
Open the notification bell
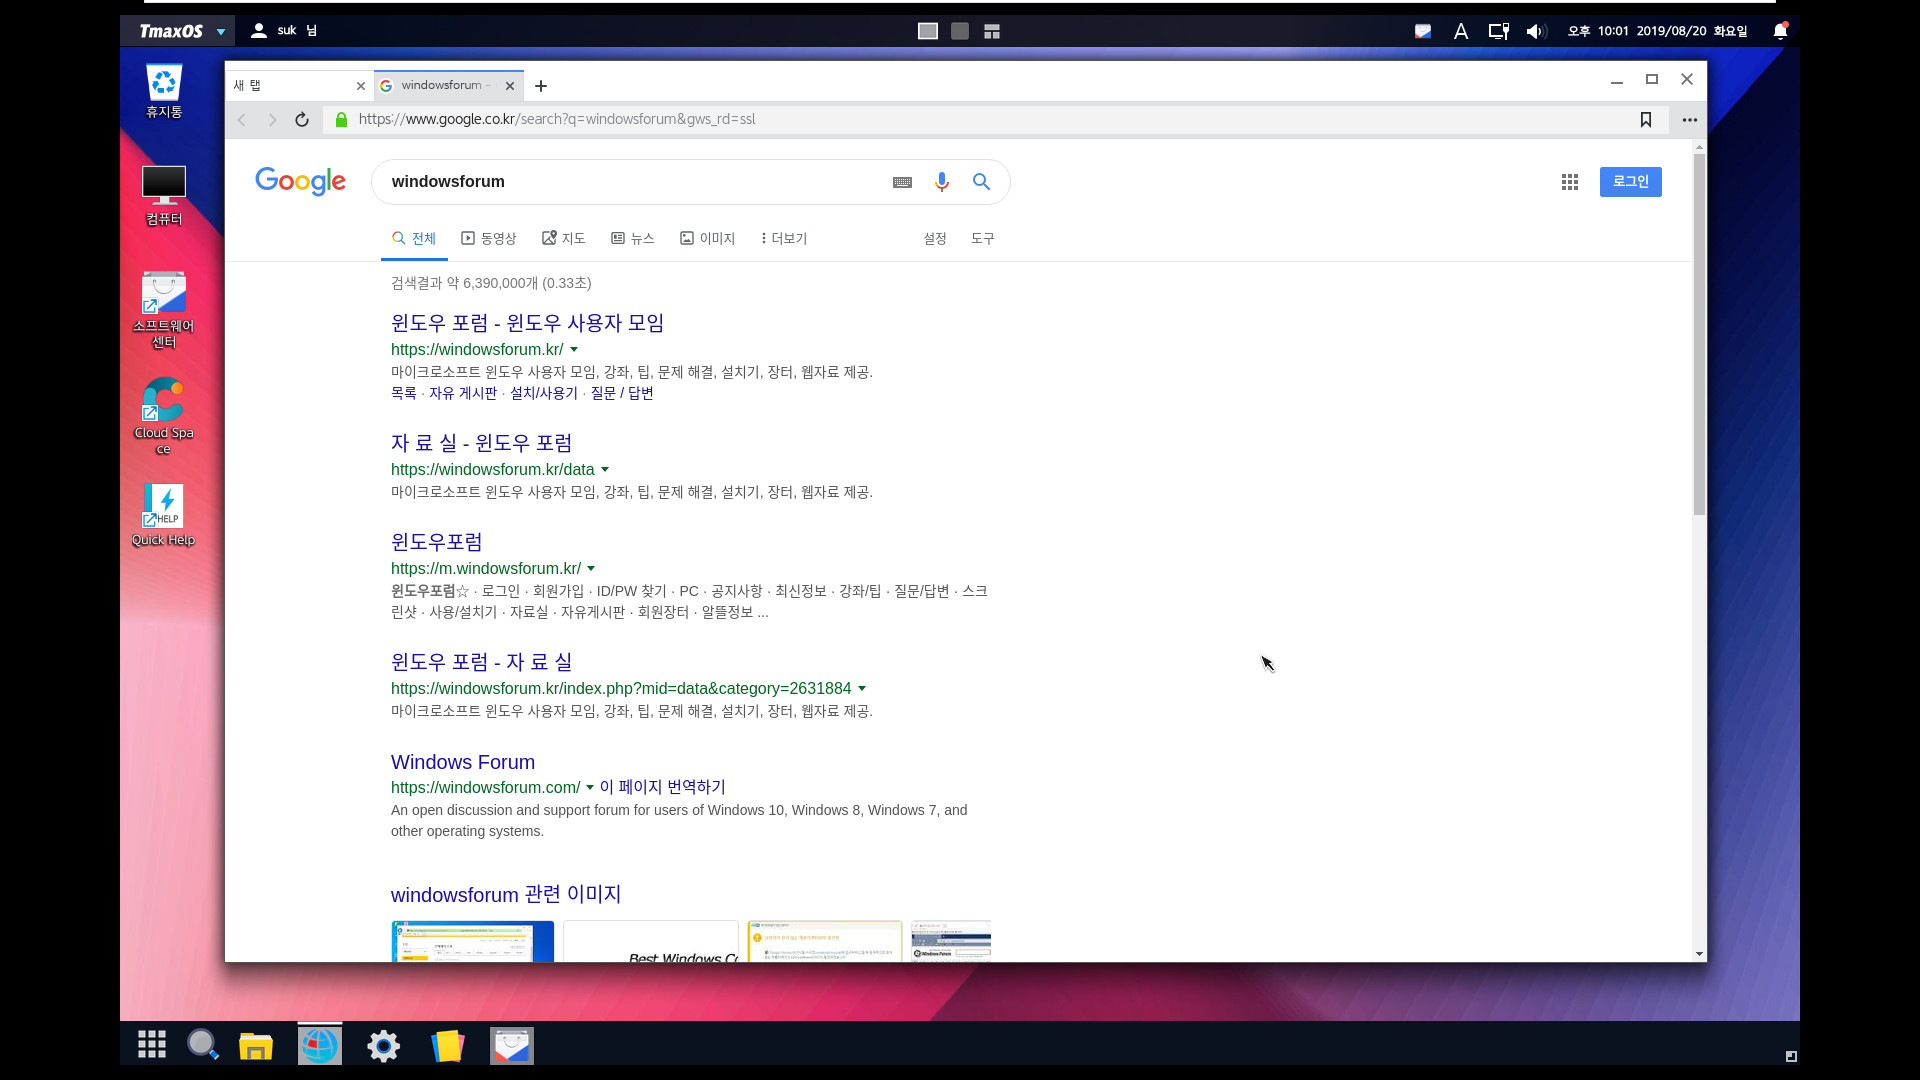pyautogui.click(x=1780, y=31)
